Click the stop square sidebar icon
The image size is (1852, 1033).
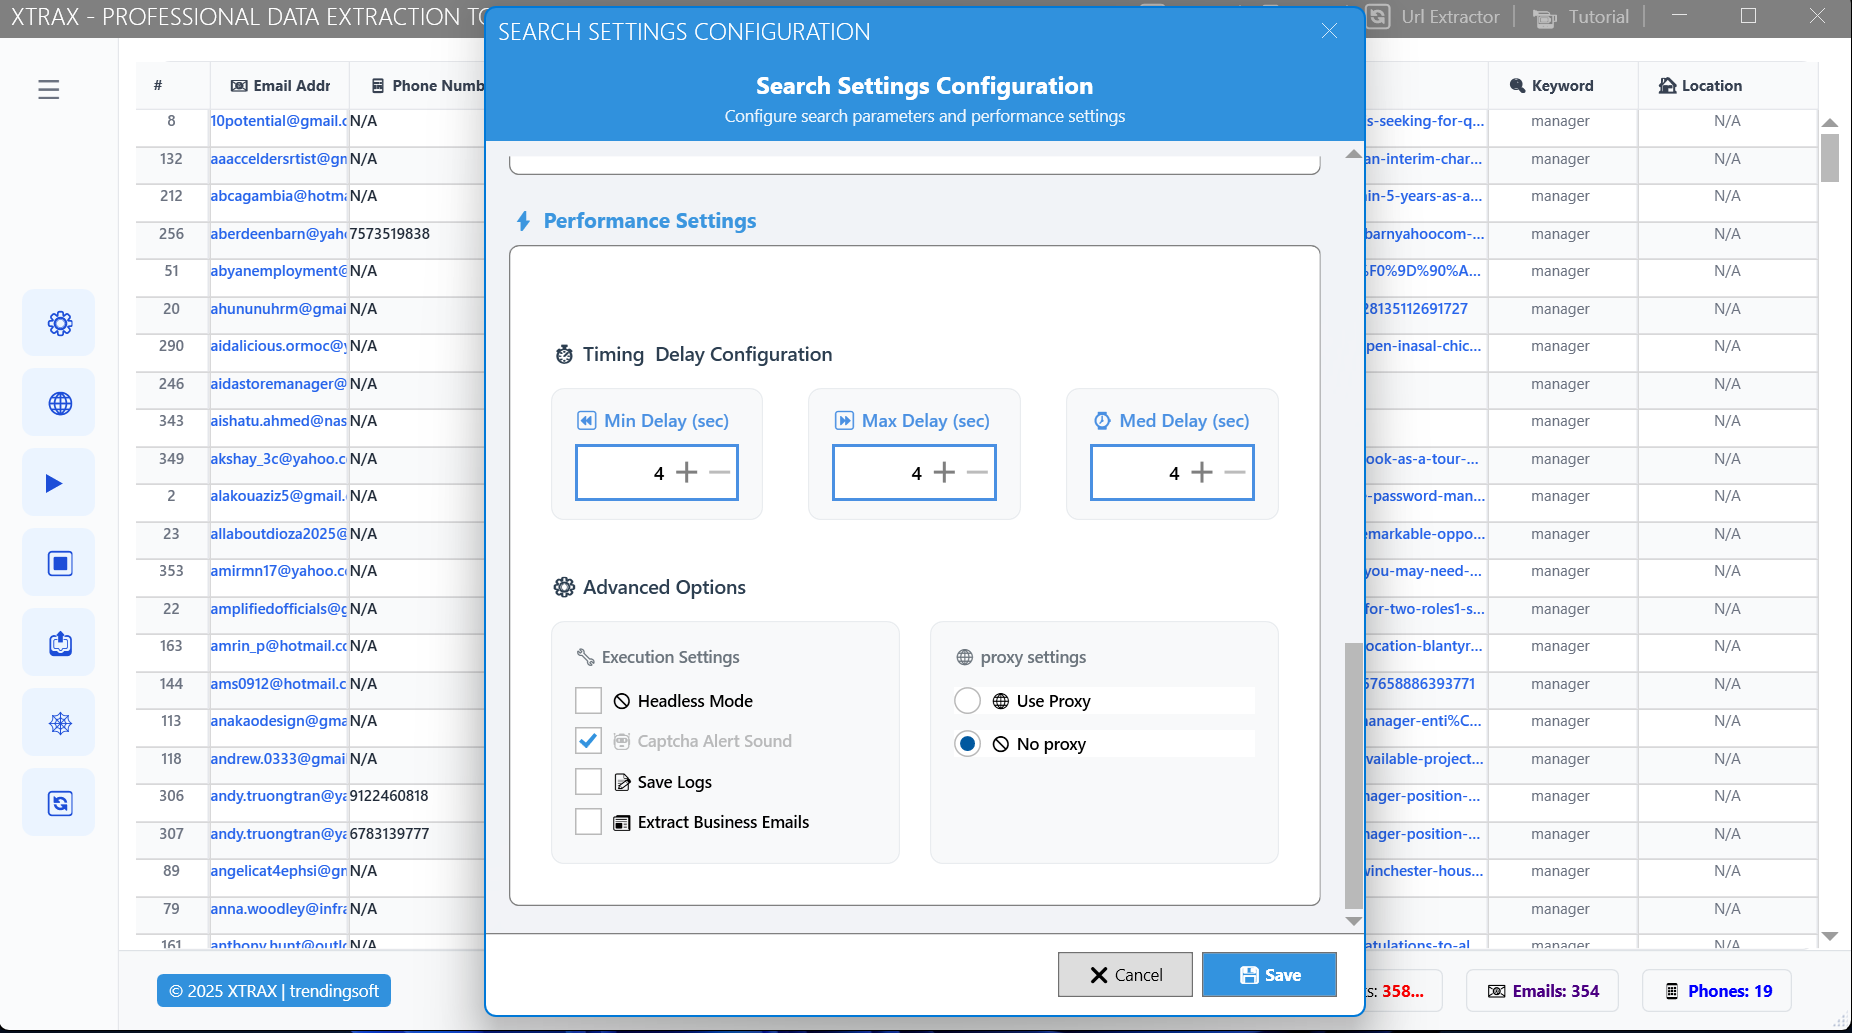point(60,563)
